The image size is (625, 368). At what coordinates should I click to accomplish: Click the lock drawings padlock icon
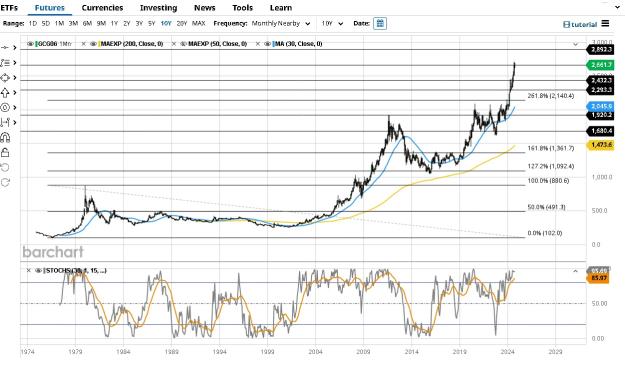coord(5,152)
